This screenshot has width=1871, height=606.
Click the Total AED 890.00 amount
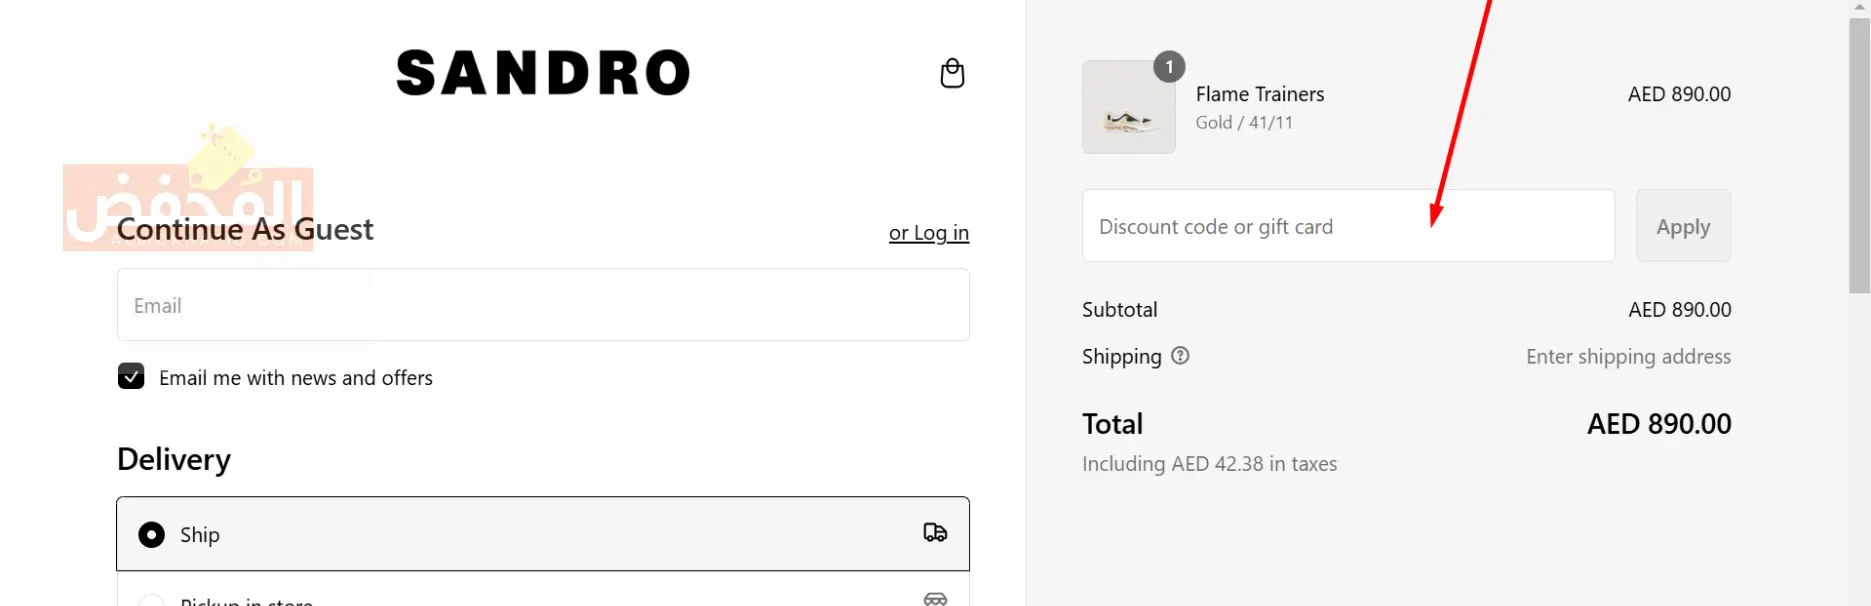point(1659,424)
